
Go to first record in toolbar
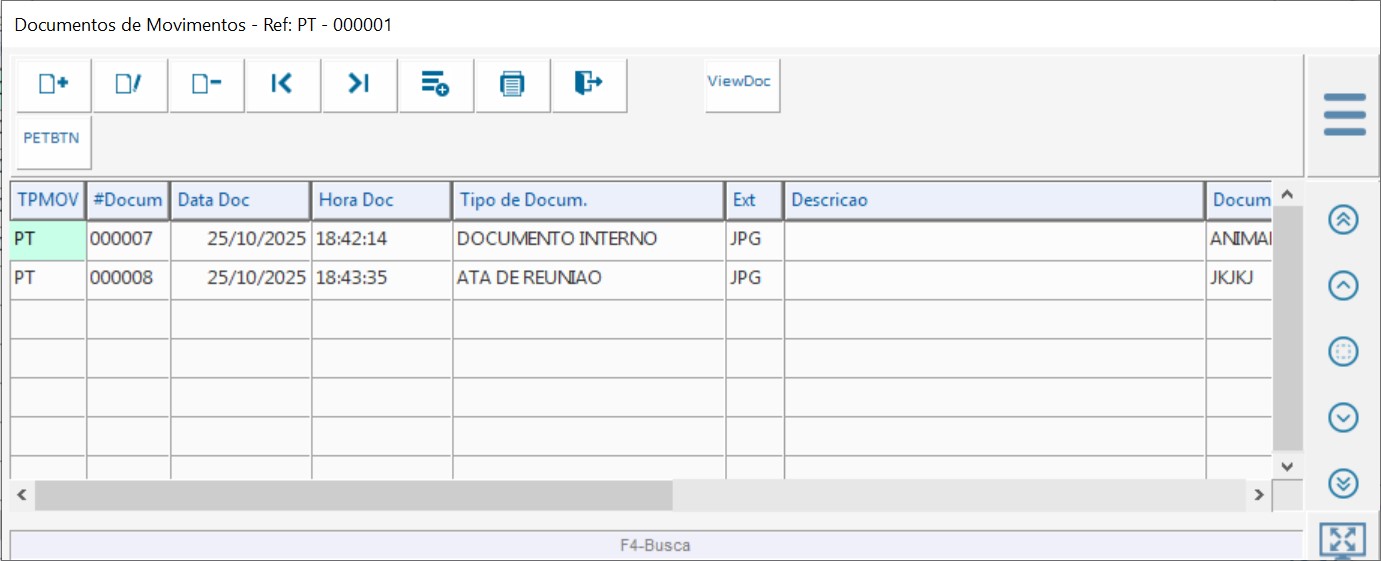point(283,85)
